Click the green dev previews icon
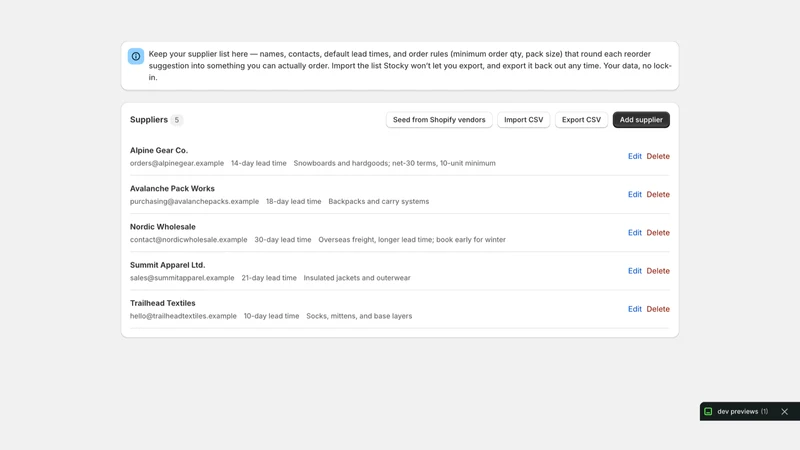The height and width of the screenshot is (450, 800). 708,411
